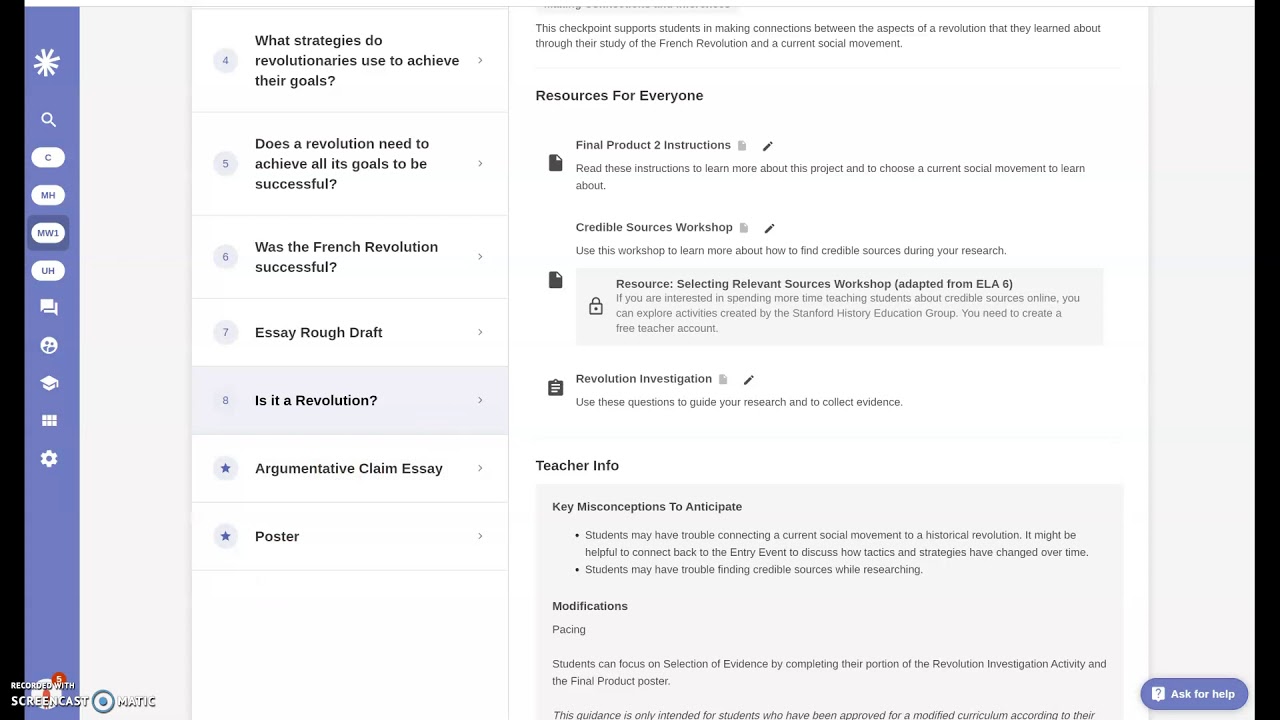The image size is (1280, 720).
Task: Edit Final Product 2 Instructions pencil icon
Action: coord(767,146)
